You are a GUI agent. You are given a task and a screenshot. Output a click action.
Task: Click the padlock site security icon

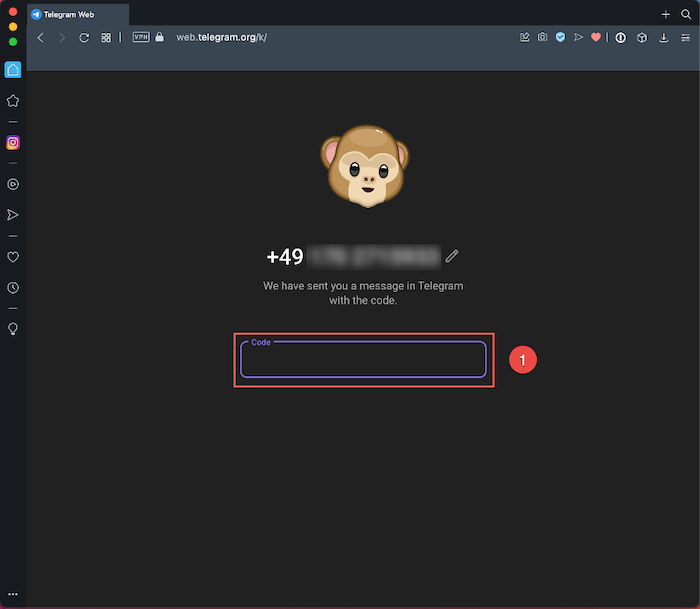[159, 37]
